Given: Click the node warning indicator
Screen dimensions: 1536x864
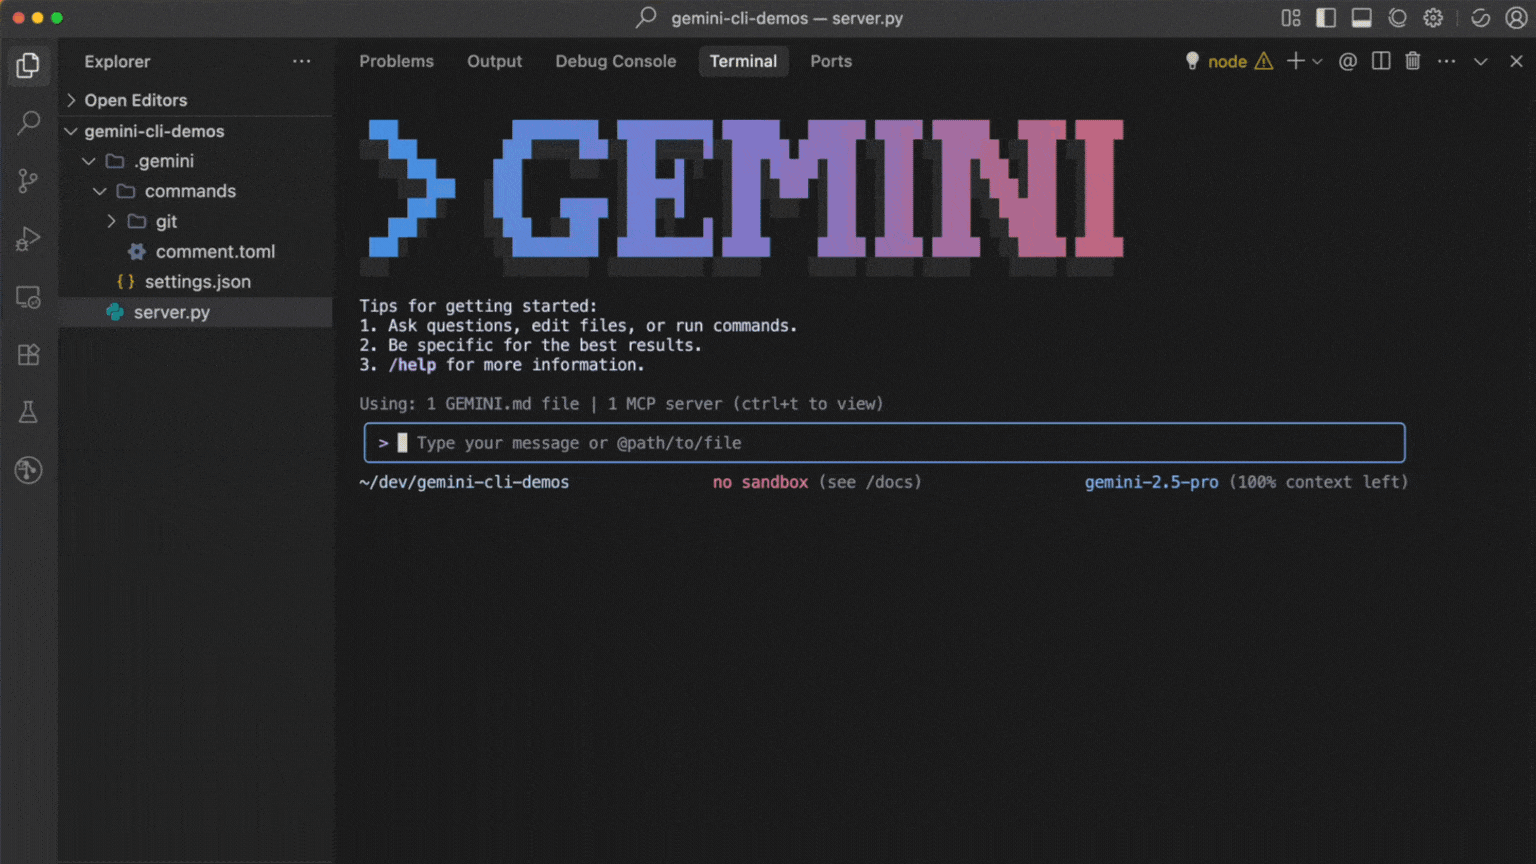Looking at the screenshot, I should point(1263,61).
